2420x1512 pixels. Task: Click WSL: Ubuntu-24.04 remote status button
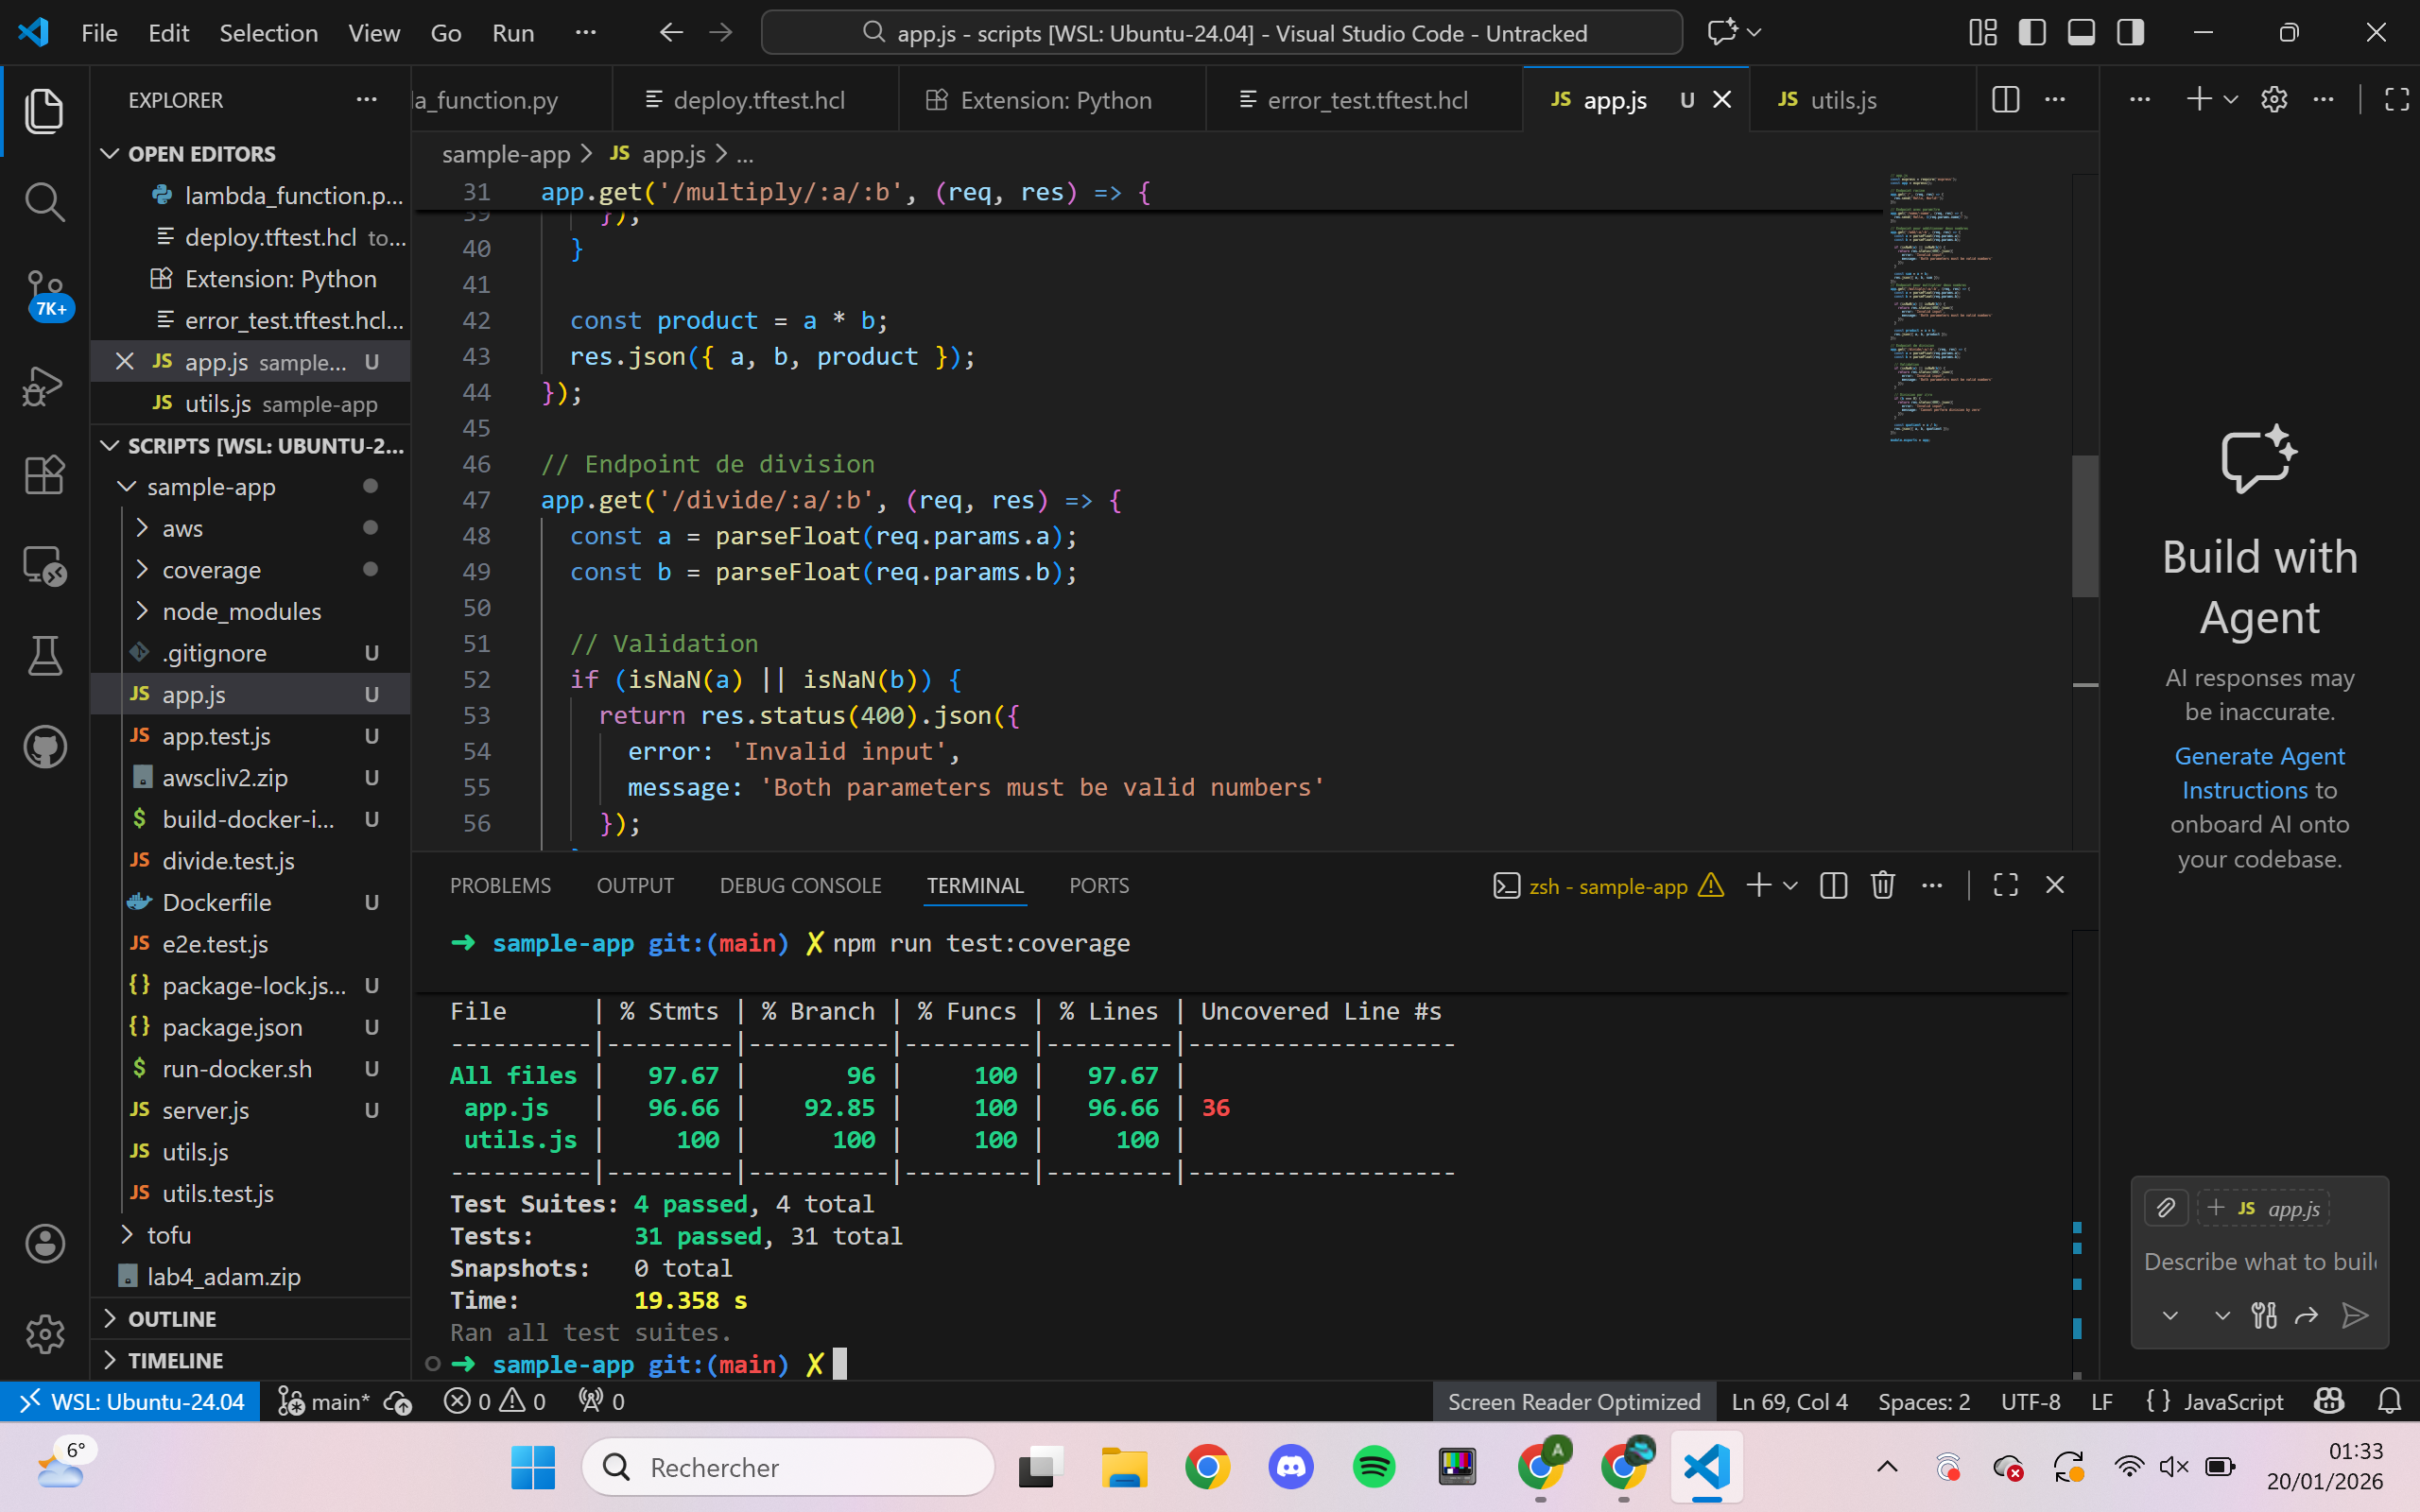[131, 1401]
